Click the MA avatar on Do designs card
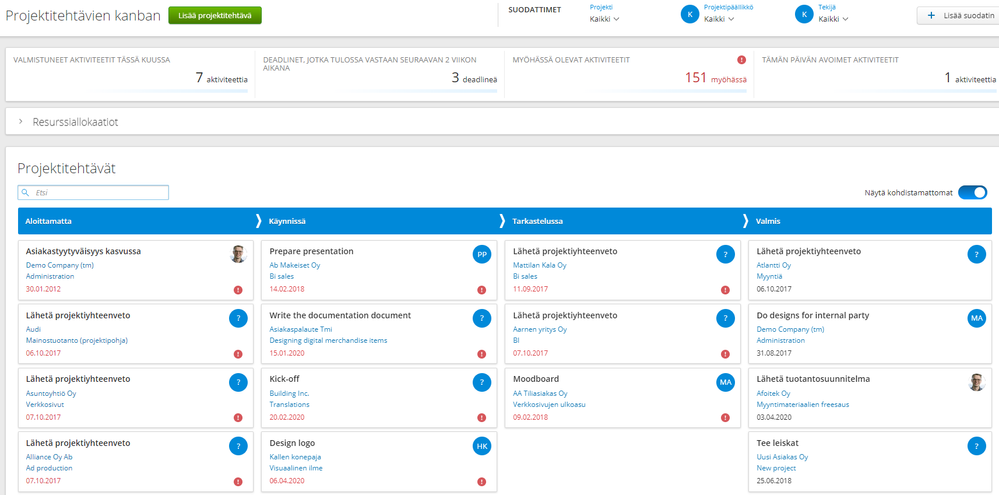 [976, 319]
